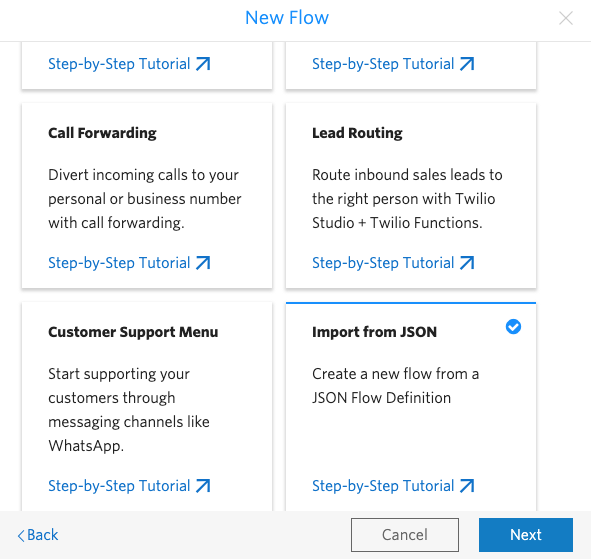Go Back to the previous step

38,535
